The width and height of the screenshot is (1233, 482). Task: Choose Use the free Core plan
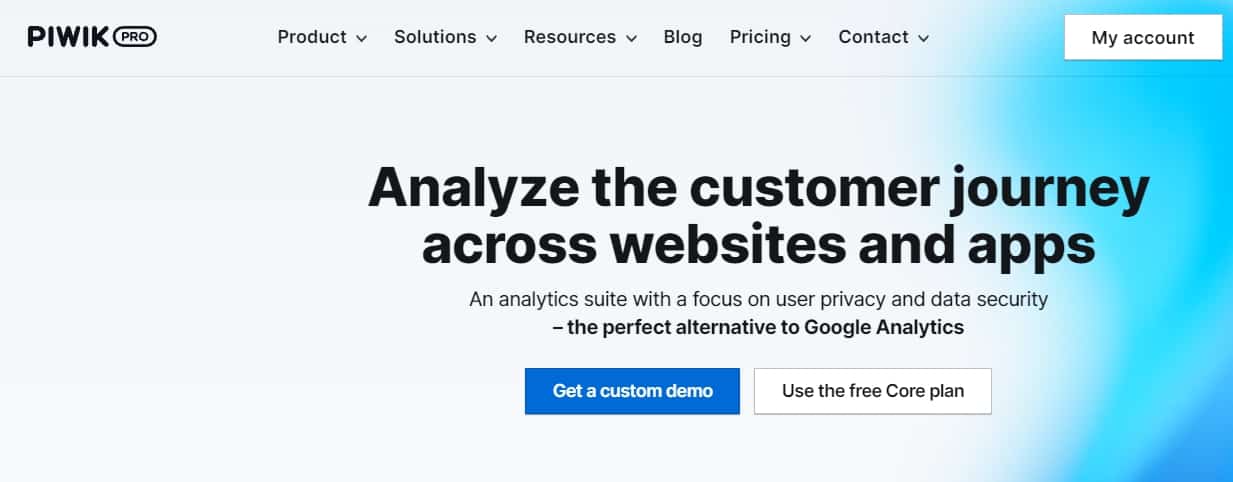[872, 391]
